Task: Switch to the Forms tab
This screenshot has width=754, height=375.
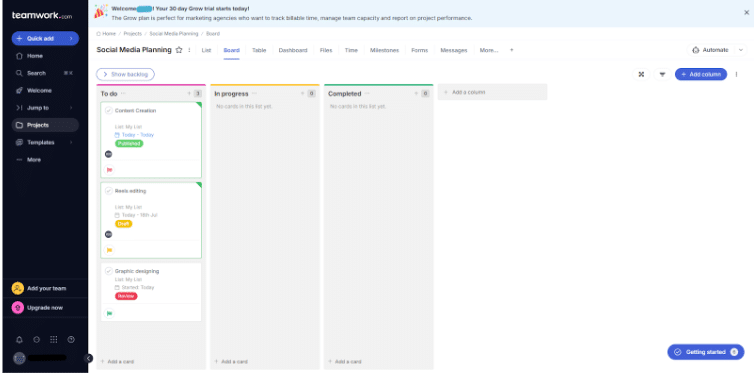Action: point(419,50)
